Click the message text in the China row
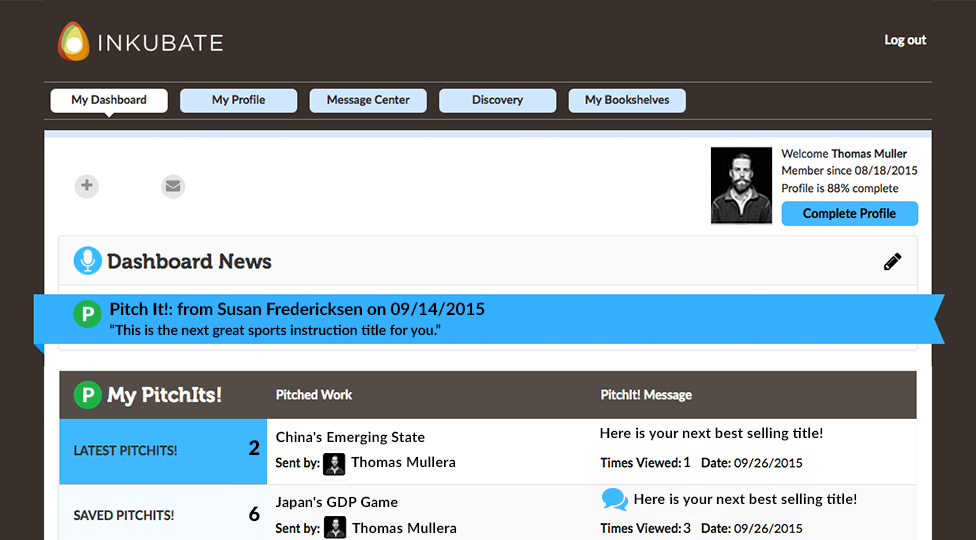This screenshot has width=976, height=540. pyautogui.click(x=711, y=434)
